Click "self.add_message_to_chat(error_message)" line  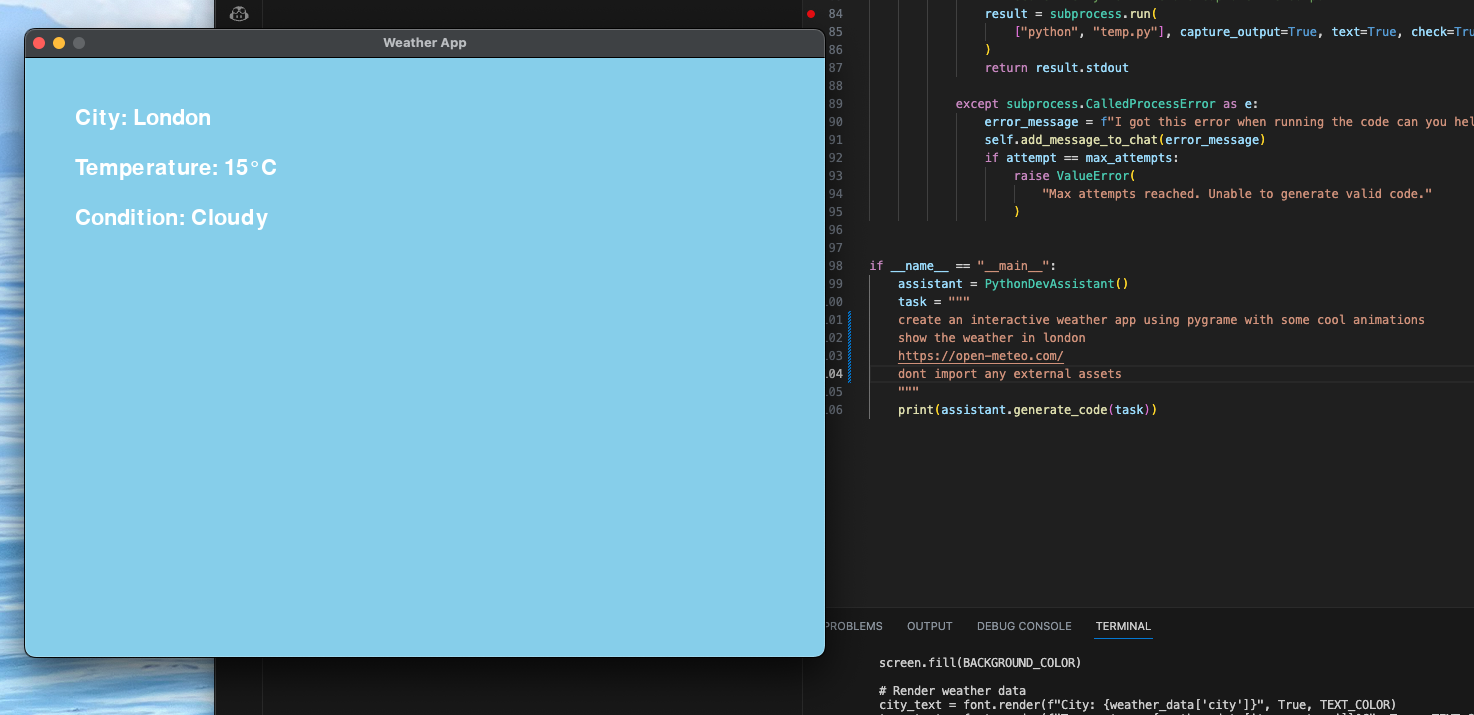[1125, 140]
